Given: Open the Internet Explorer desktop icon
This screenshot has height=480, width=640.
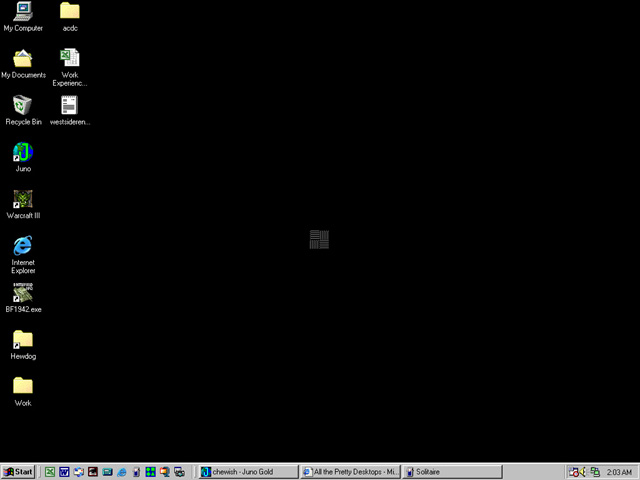Looking at the screenshot, I should (22, 246).
